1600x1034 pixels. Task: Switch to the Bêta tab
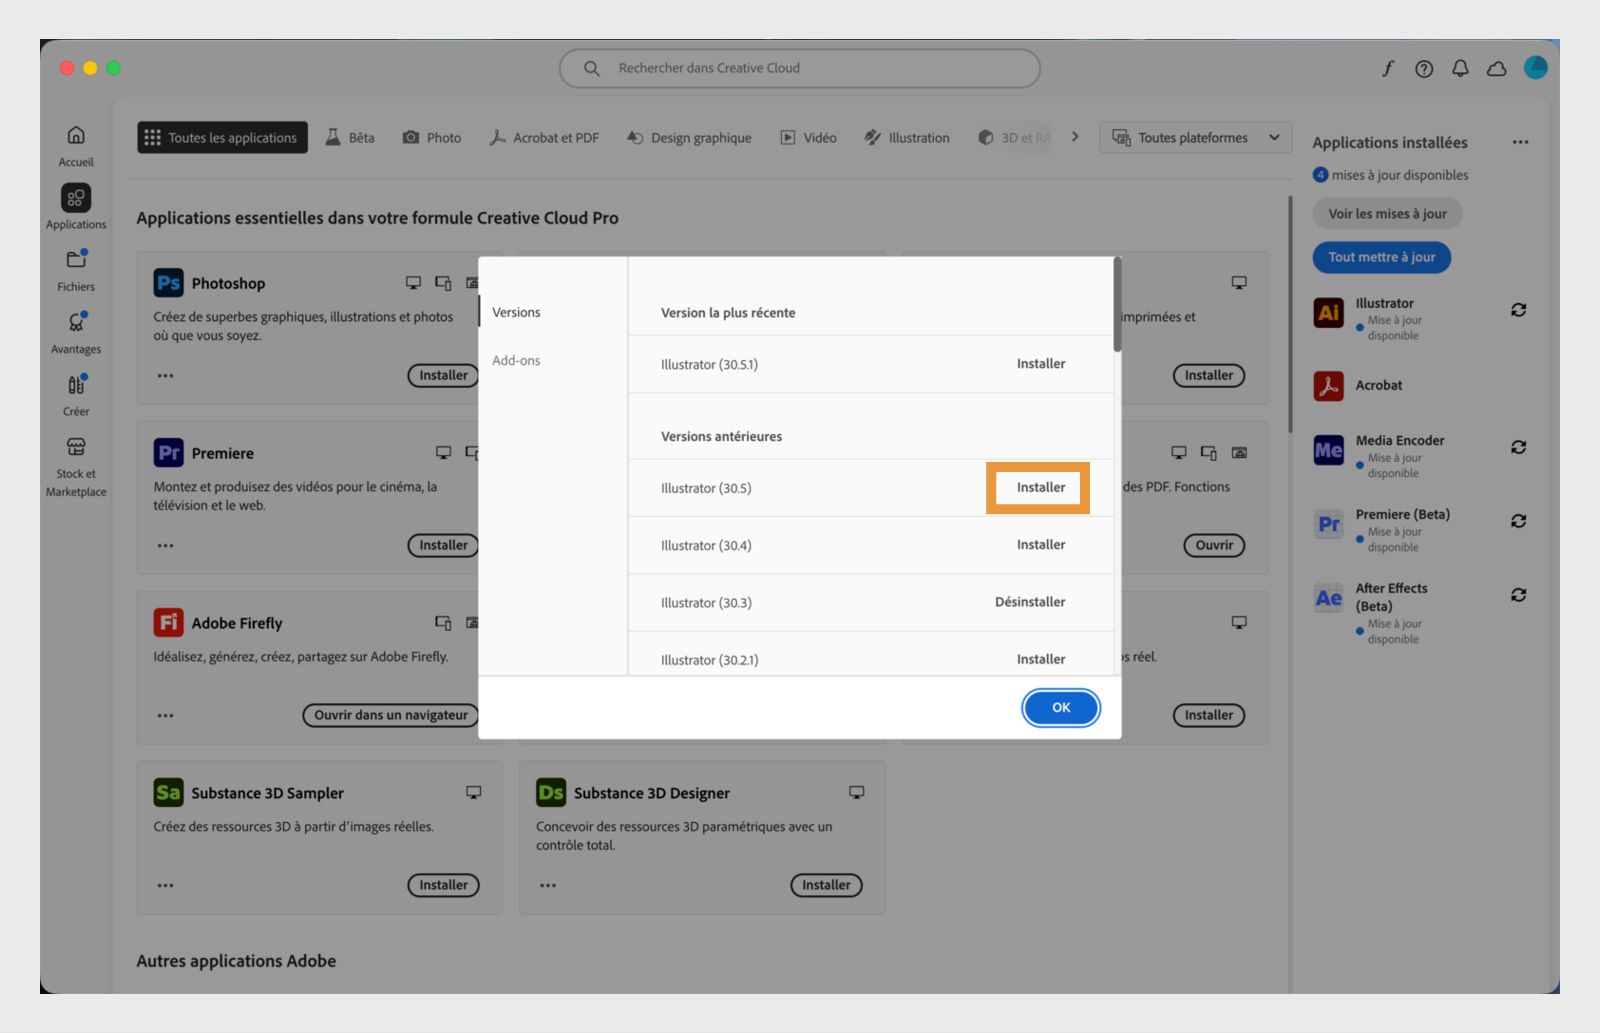(x=350, y=138)
